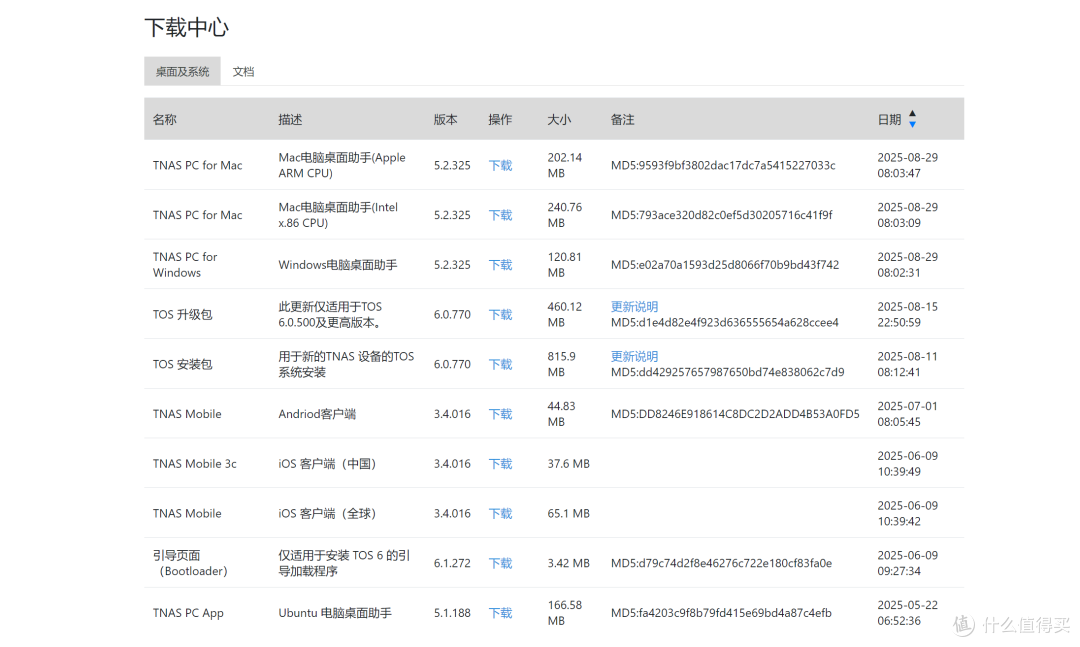Viewport: 1080px width, 647px height.
Task: Click the TNAS PC App name cell
Action: click(188, 613)
